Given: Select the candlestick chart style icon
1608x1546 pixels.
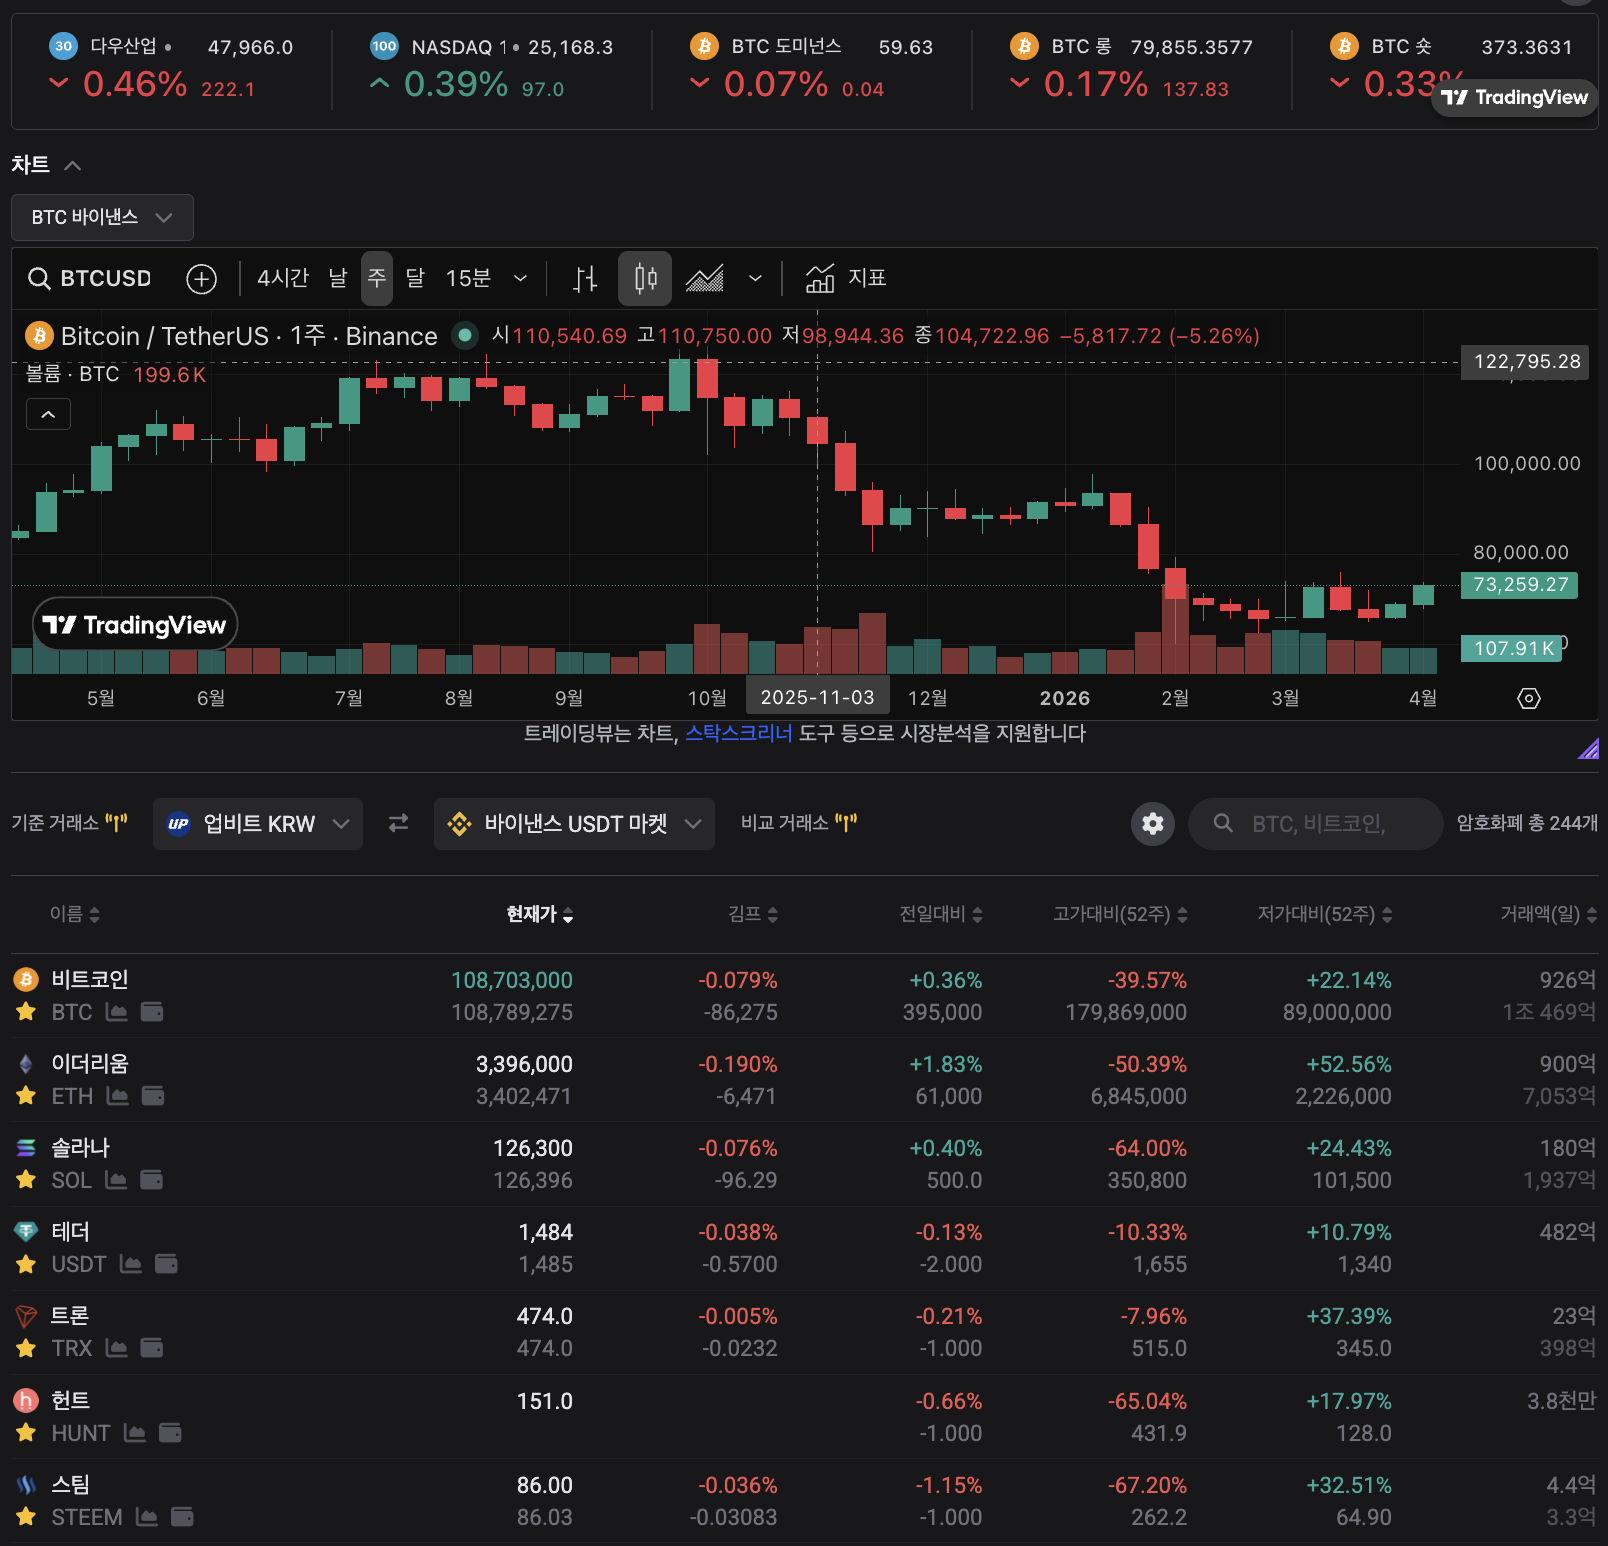Looking at the screenshot, I should click(645, 279).
